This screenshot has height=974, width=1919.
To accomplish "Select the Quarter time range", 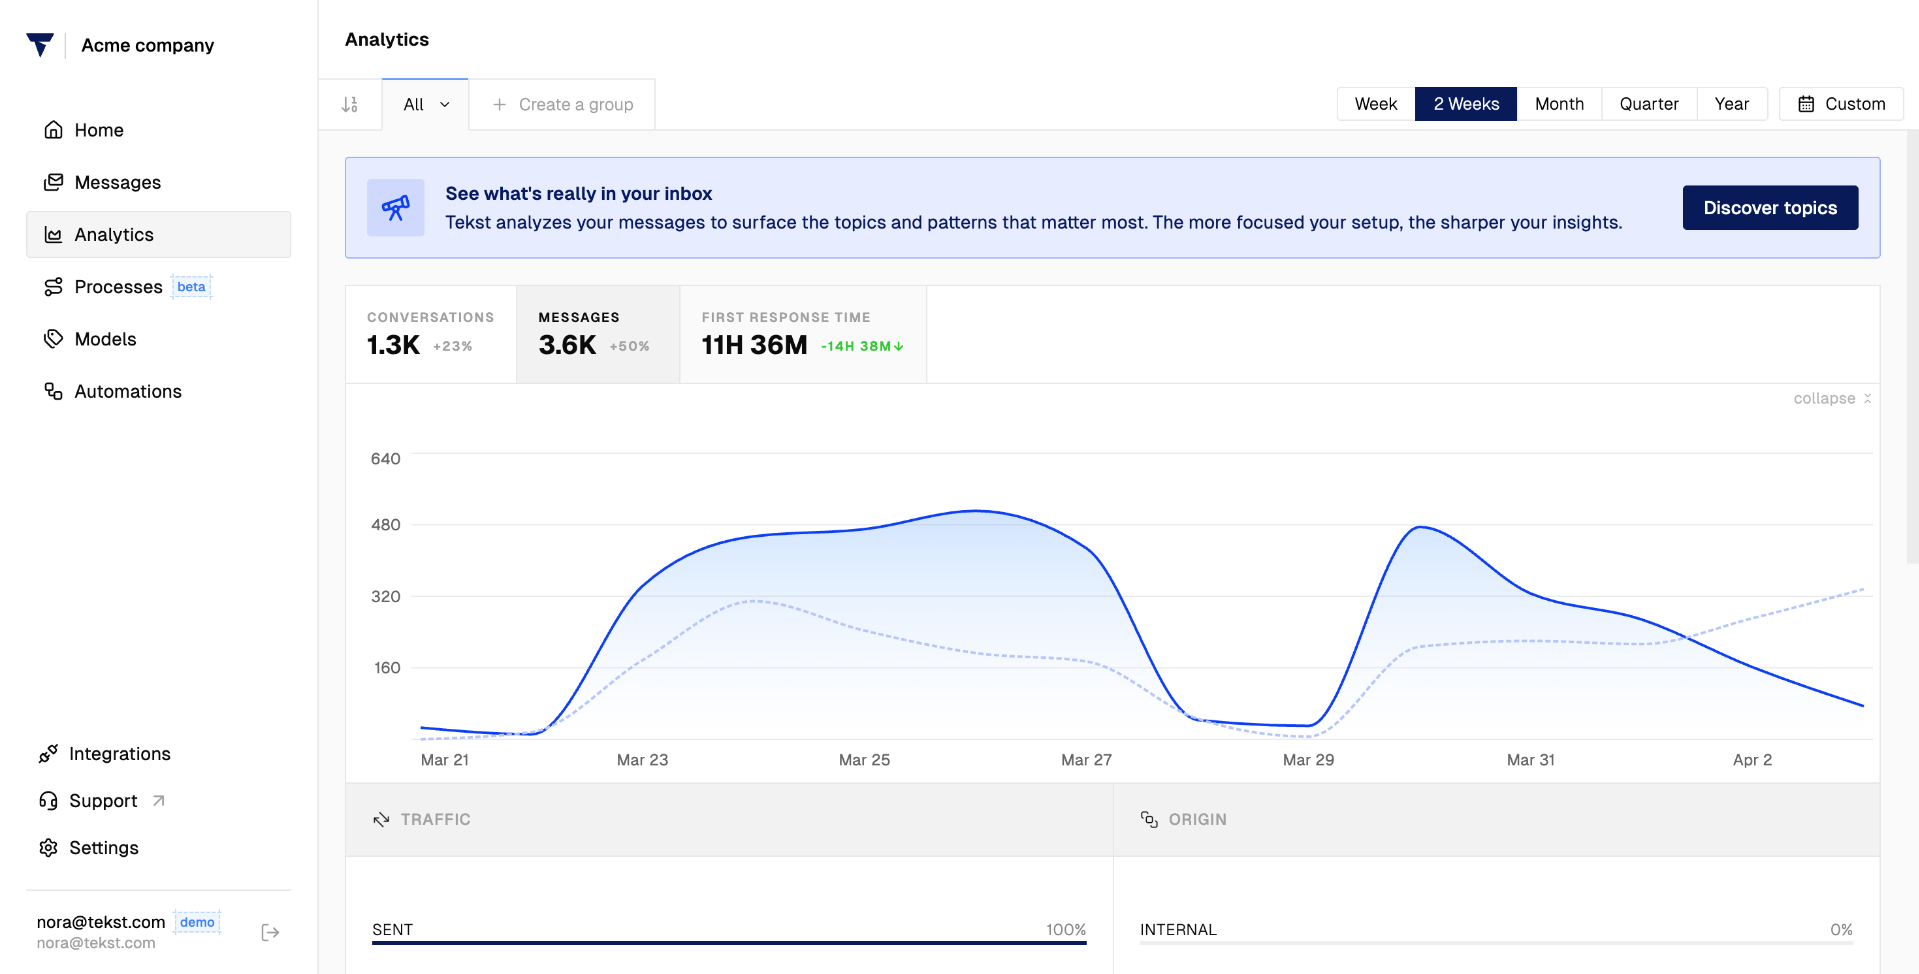I will pyautogui.click(x=1649, y=104).
